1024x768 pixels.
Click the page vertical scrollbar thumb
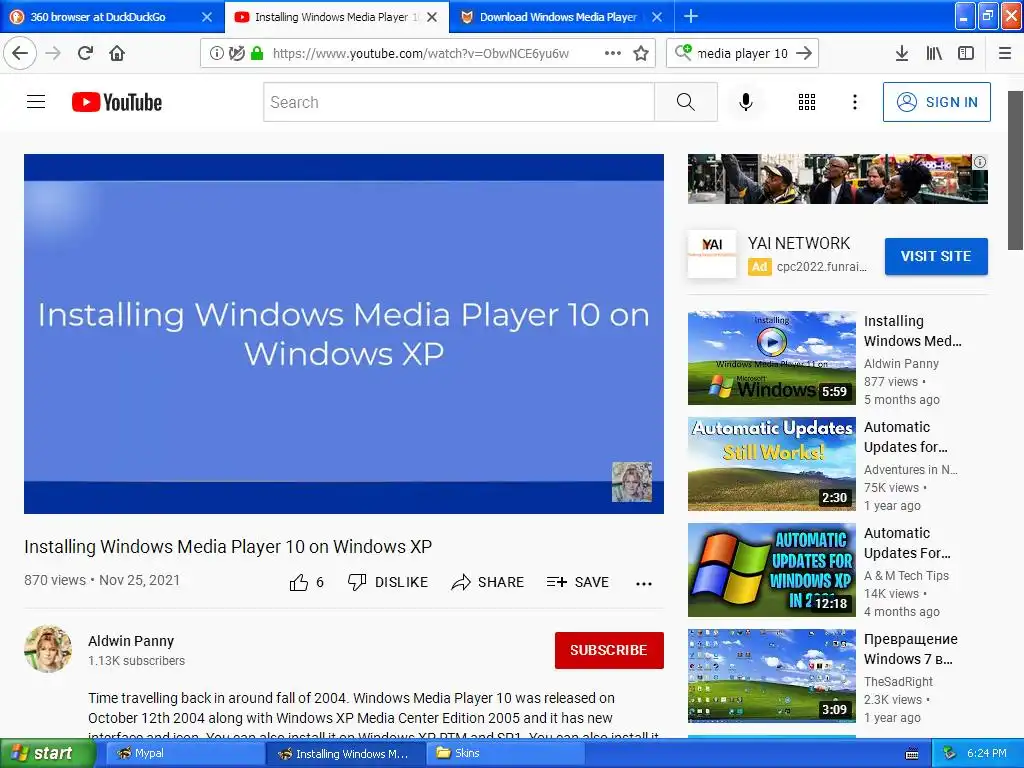1016,170
